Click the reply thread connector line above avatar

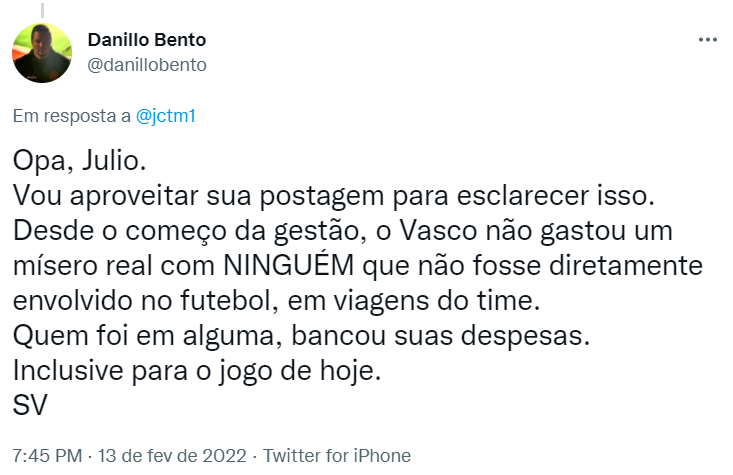(x=41, y=8)
